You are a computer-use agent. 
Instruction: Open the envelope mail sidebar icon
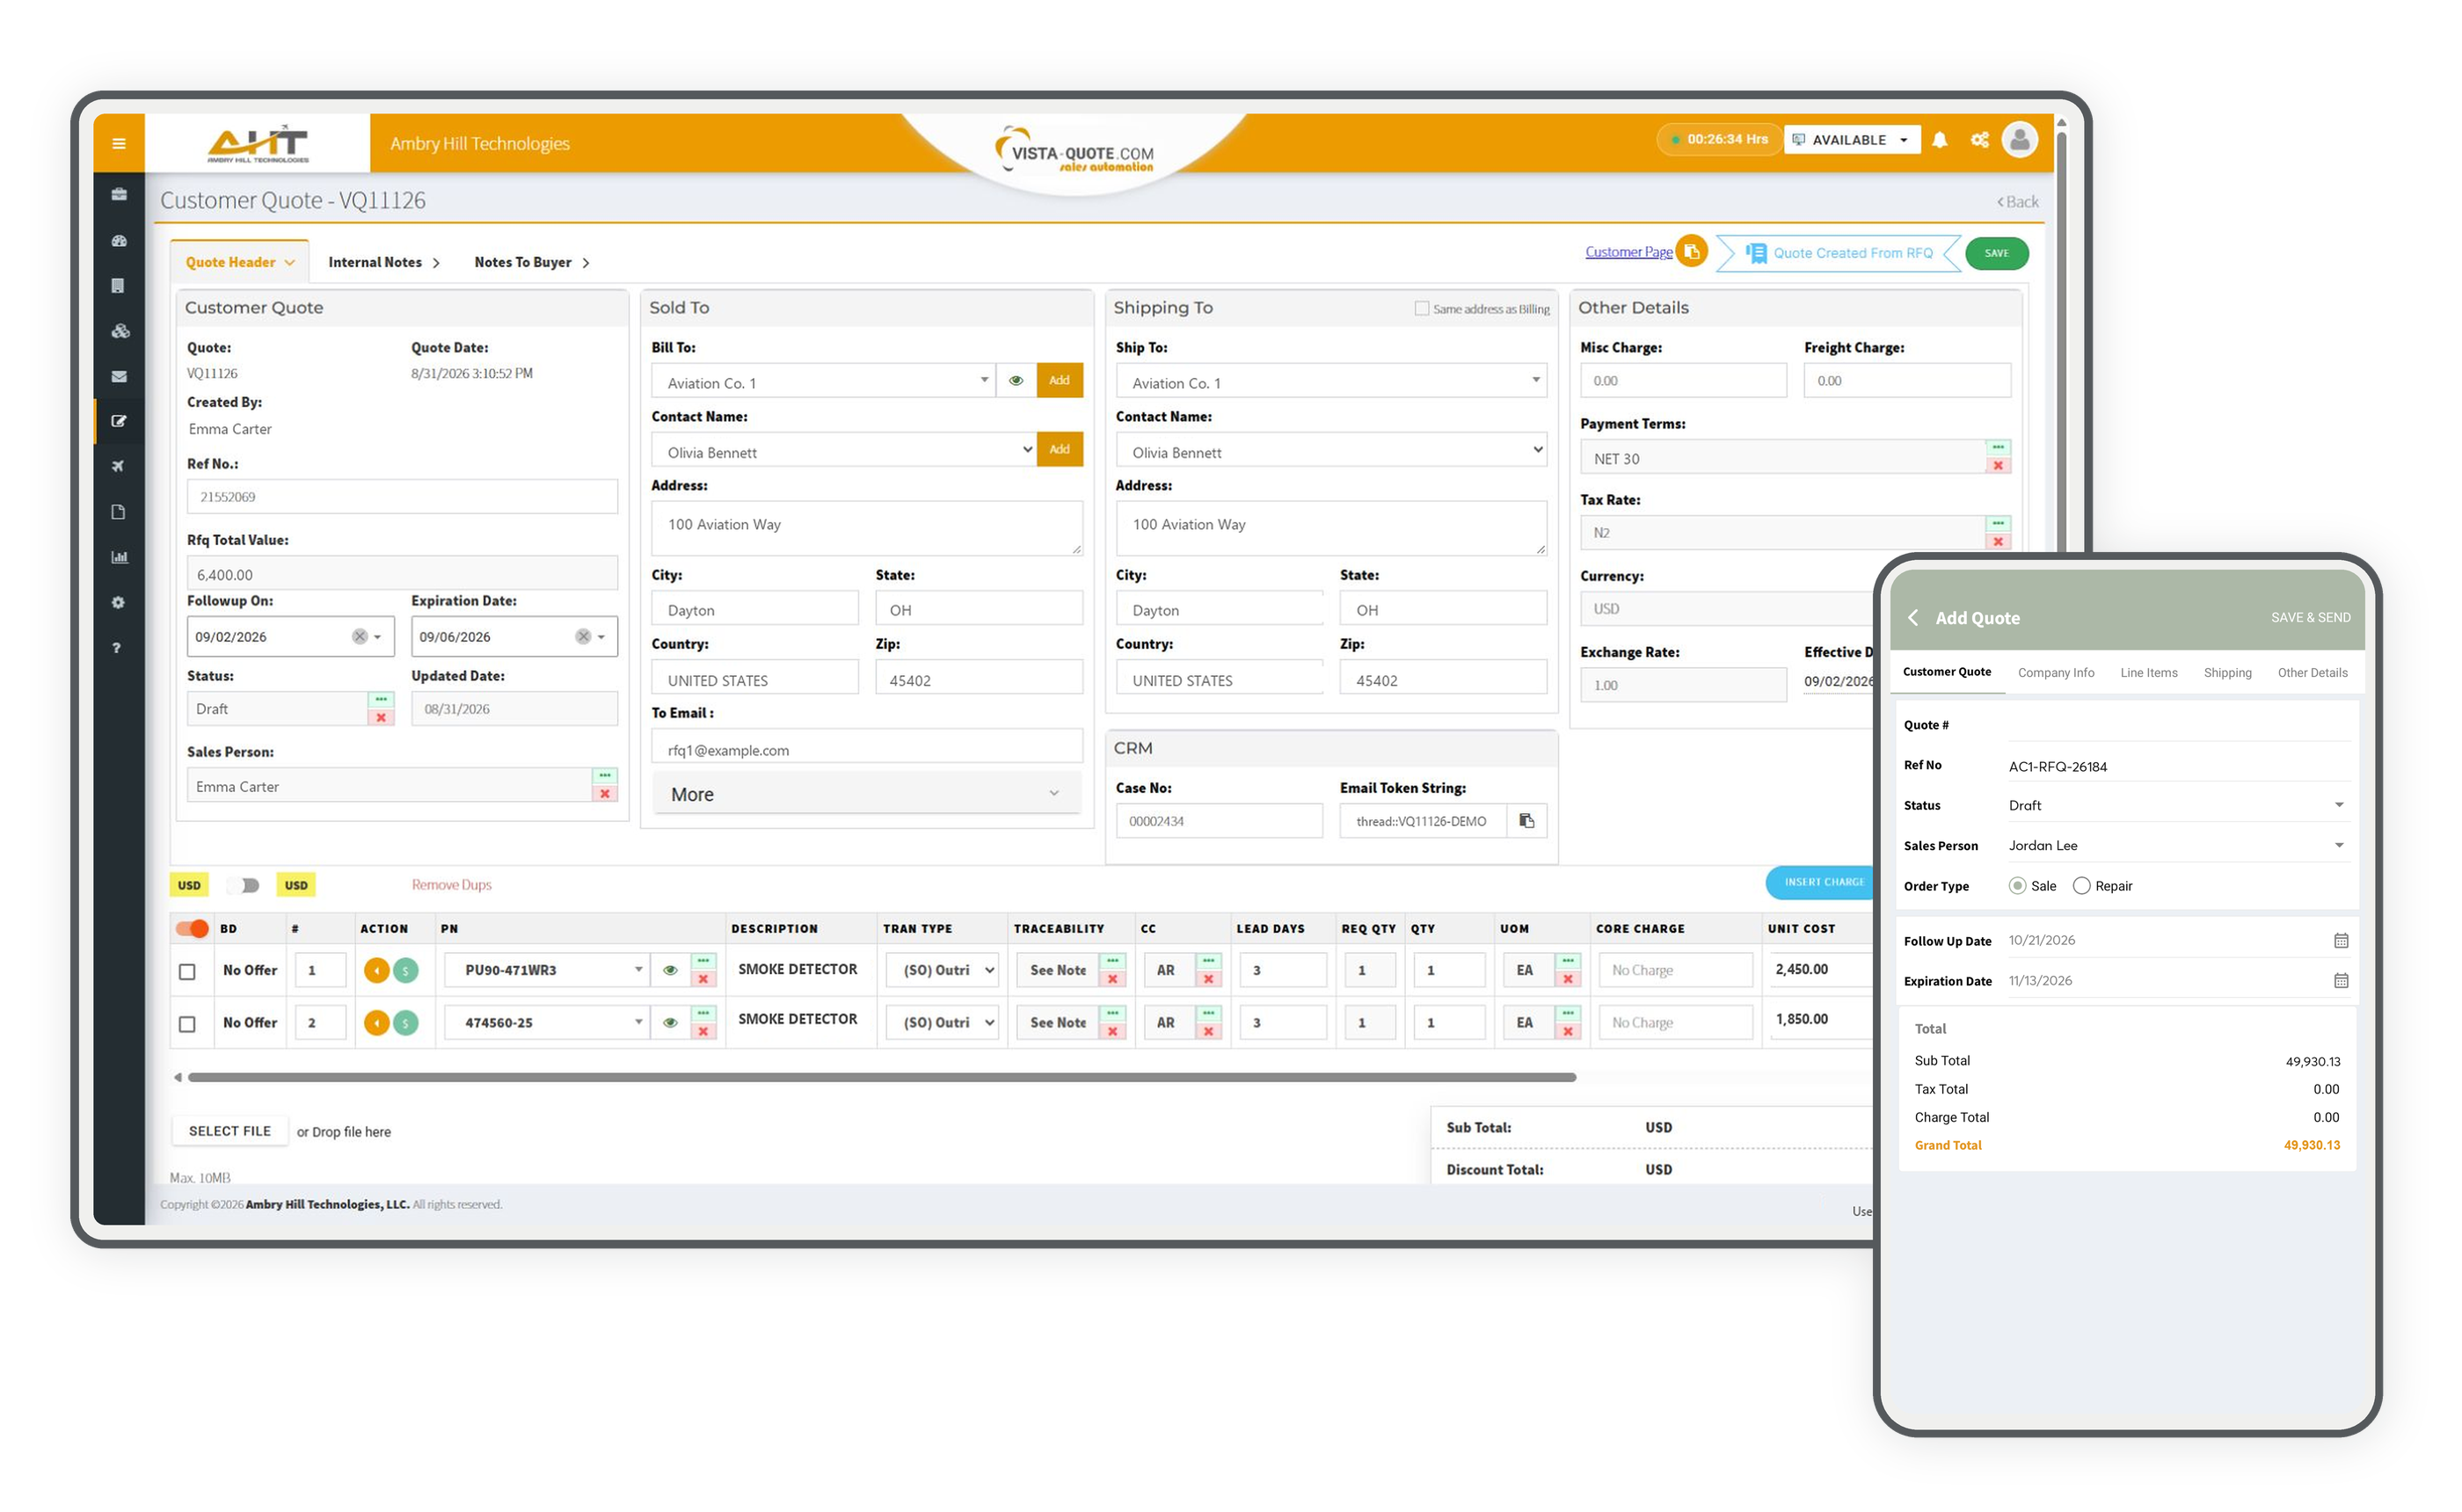(119, 378)
